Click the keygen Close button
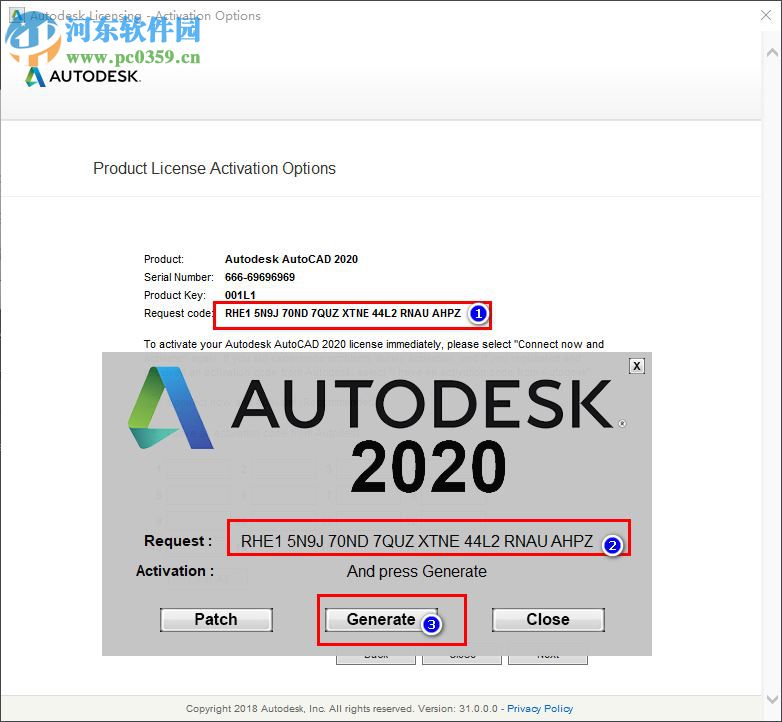Image resolution: width=782 pixels, height=722 pixels. (548, 619)
